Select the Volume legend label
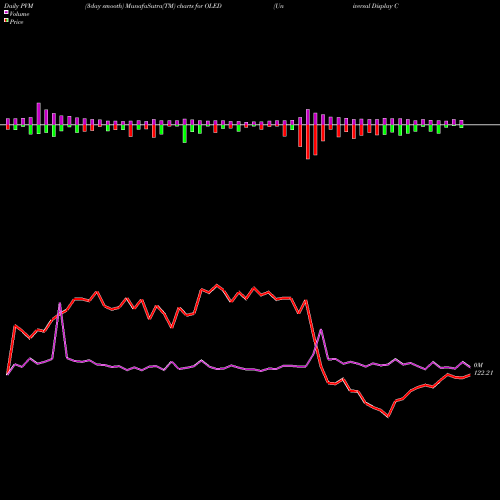The width and height of the screenshot is (500, 500). 19,14
